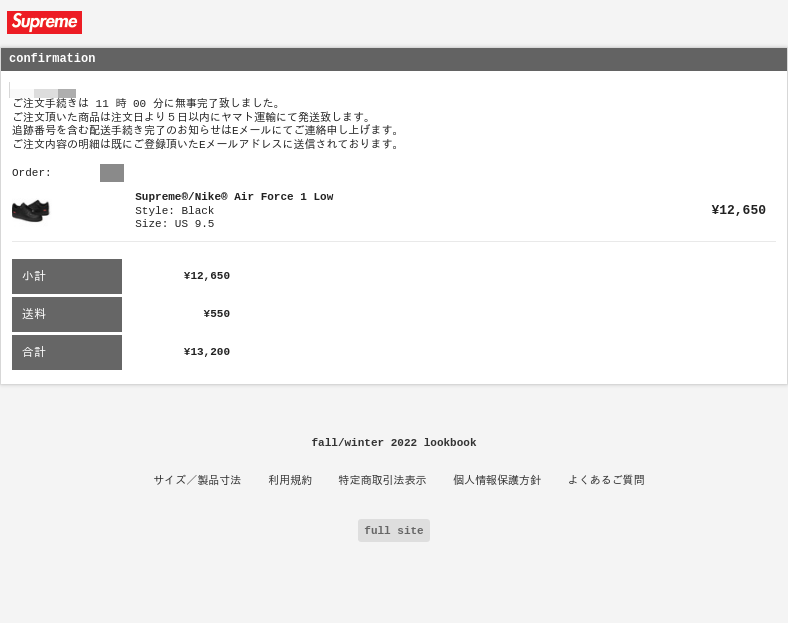Image resolution: width=788 pixels, height=623 pixels.
Task: Open the サイズ／製品寸法 link
Action: click(x=197, y=480)
